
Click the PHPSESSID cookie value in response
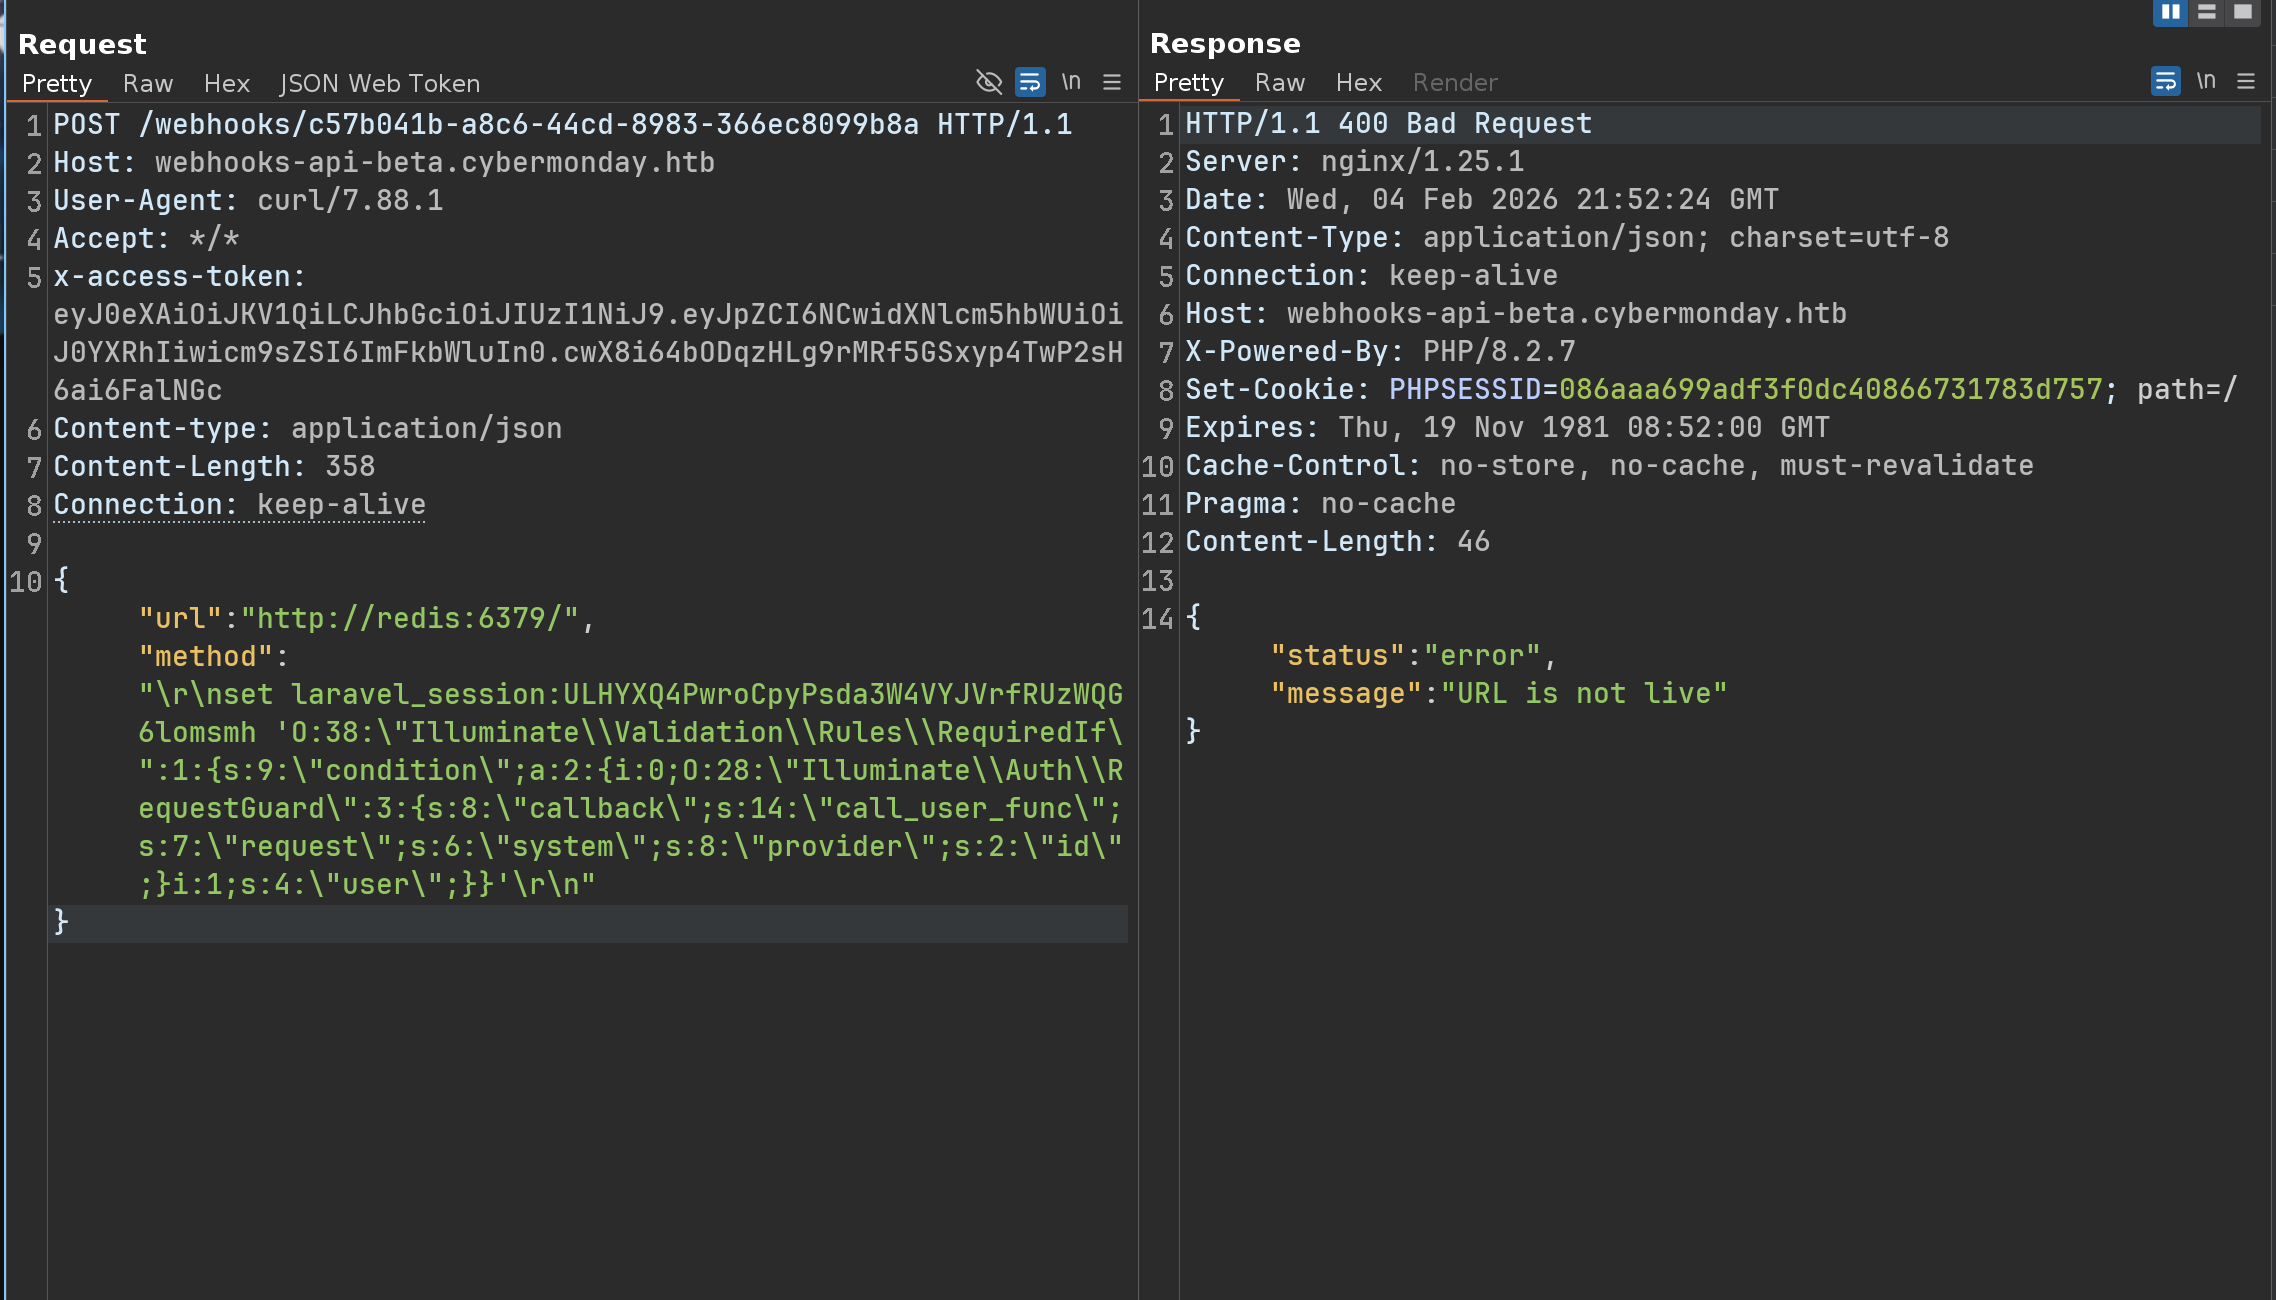(x=1830, y=390)
